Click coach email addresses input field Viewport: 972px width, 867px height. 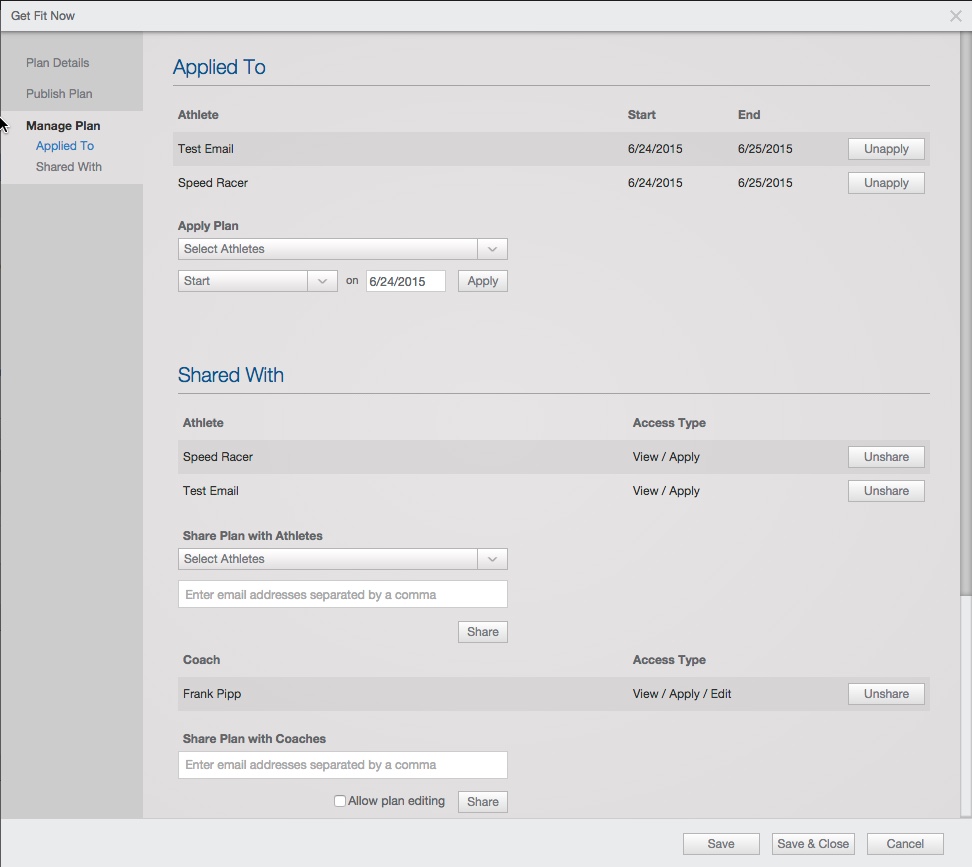coord(342,765)
